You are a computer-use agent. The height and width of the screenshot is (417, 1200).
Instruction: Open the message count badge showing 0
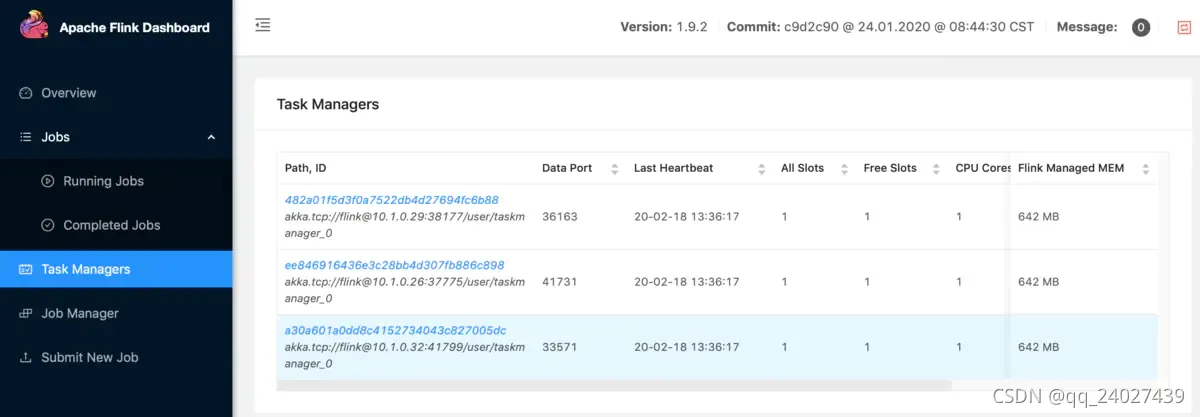(x=1141, y=28)
